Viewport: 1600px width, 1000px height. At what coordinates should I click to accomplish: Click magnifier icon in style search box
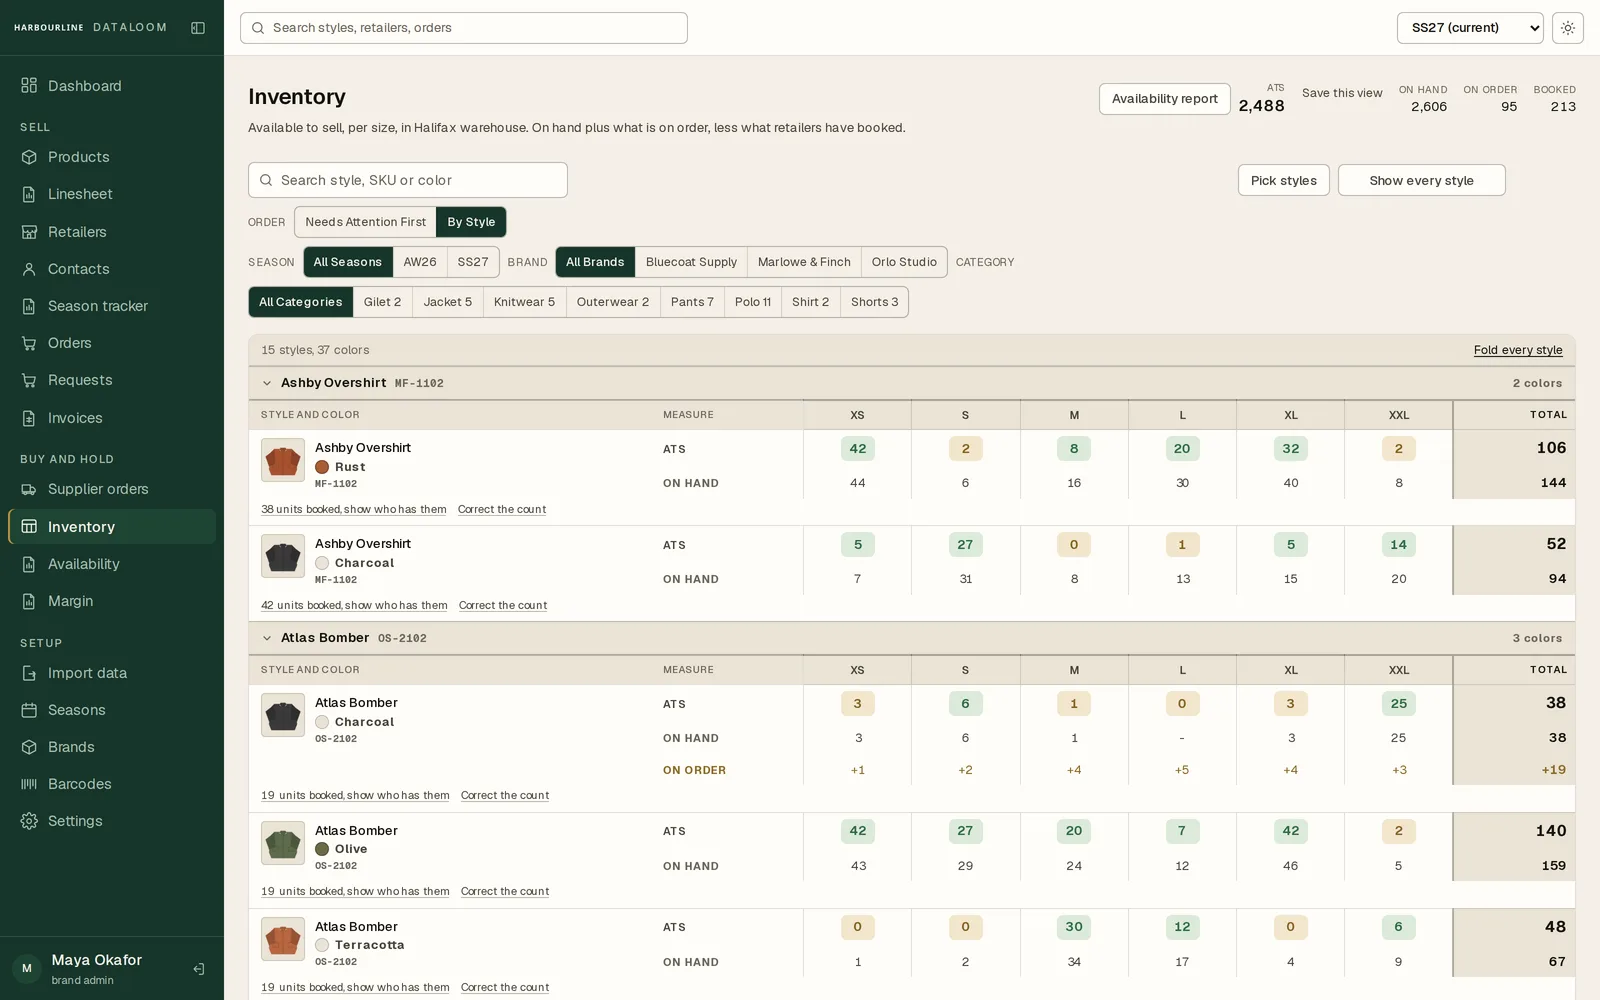266,180
